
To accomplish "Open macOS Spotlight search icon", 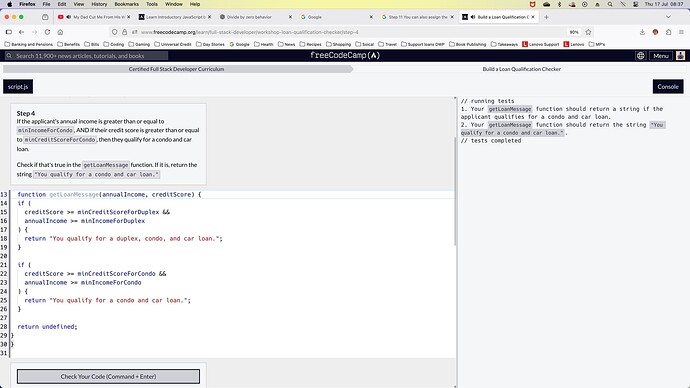I will tap(610, 4).
